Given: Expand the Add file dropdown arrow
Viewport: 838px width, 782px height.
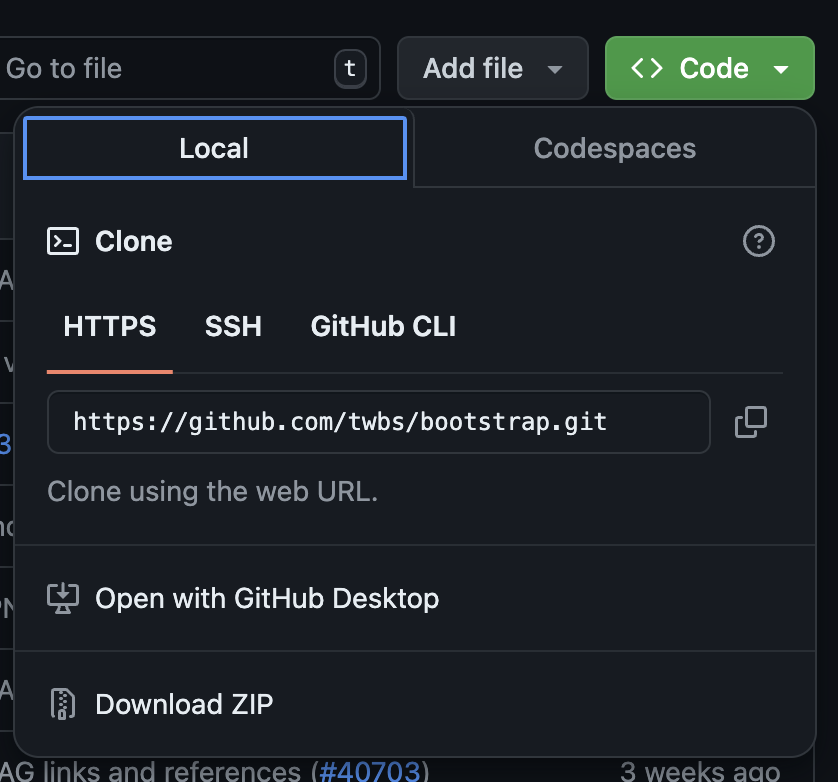Looking at the screenshot, I should [555, 69].
